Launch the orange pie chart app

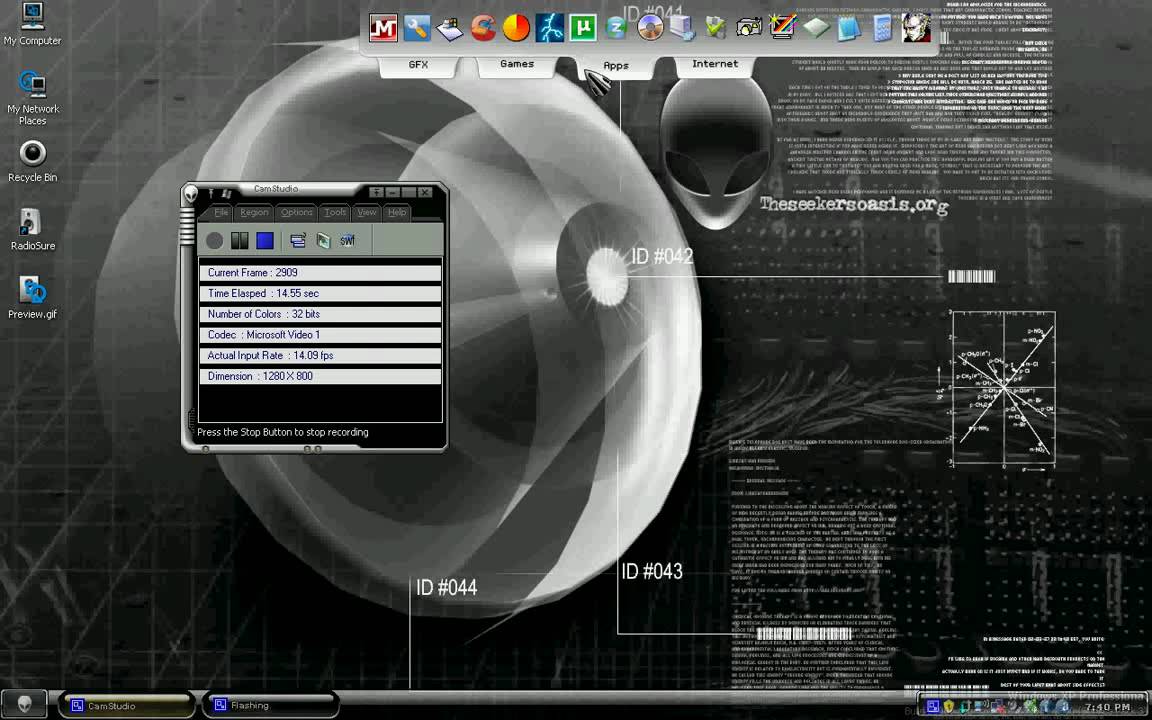tap(516, 29)
